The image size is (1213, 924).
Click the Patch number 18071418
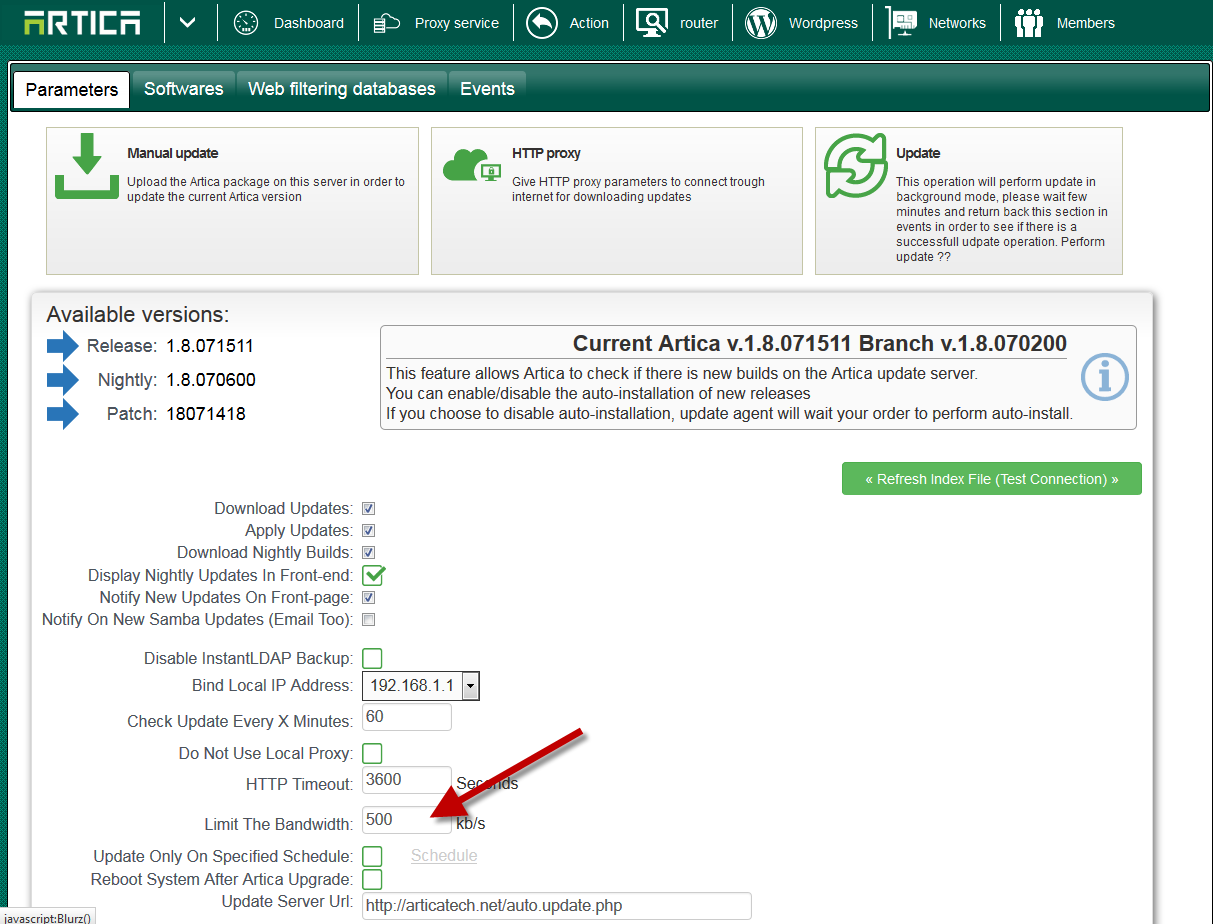pos(206,414)
